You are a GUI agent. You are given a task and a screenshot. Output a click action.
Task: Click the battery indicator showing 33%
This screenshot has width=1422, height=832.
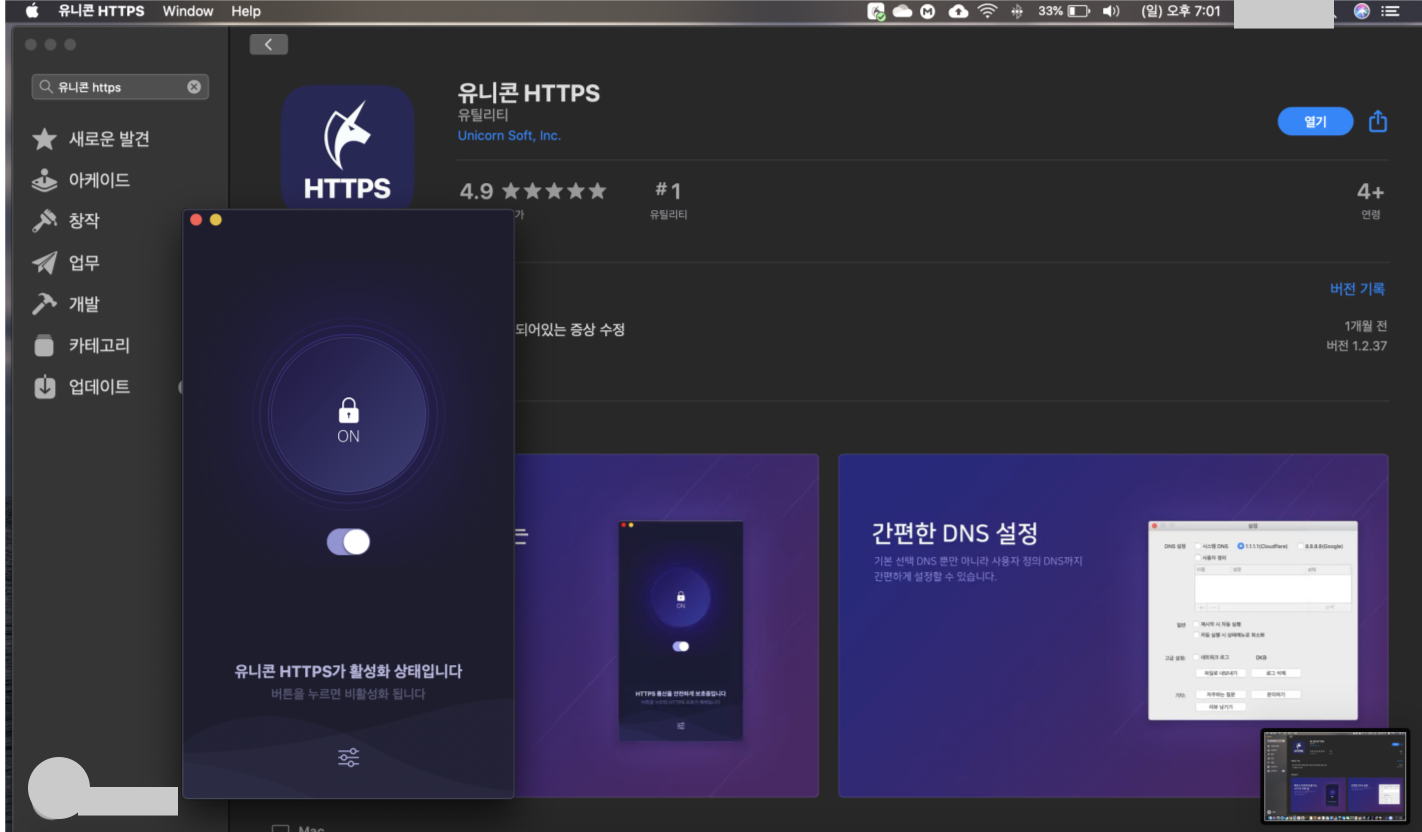(x=1064, y=11)
